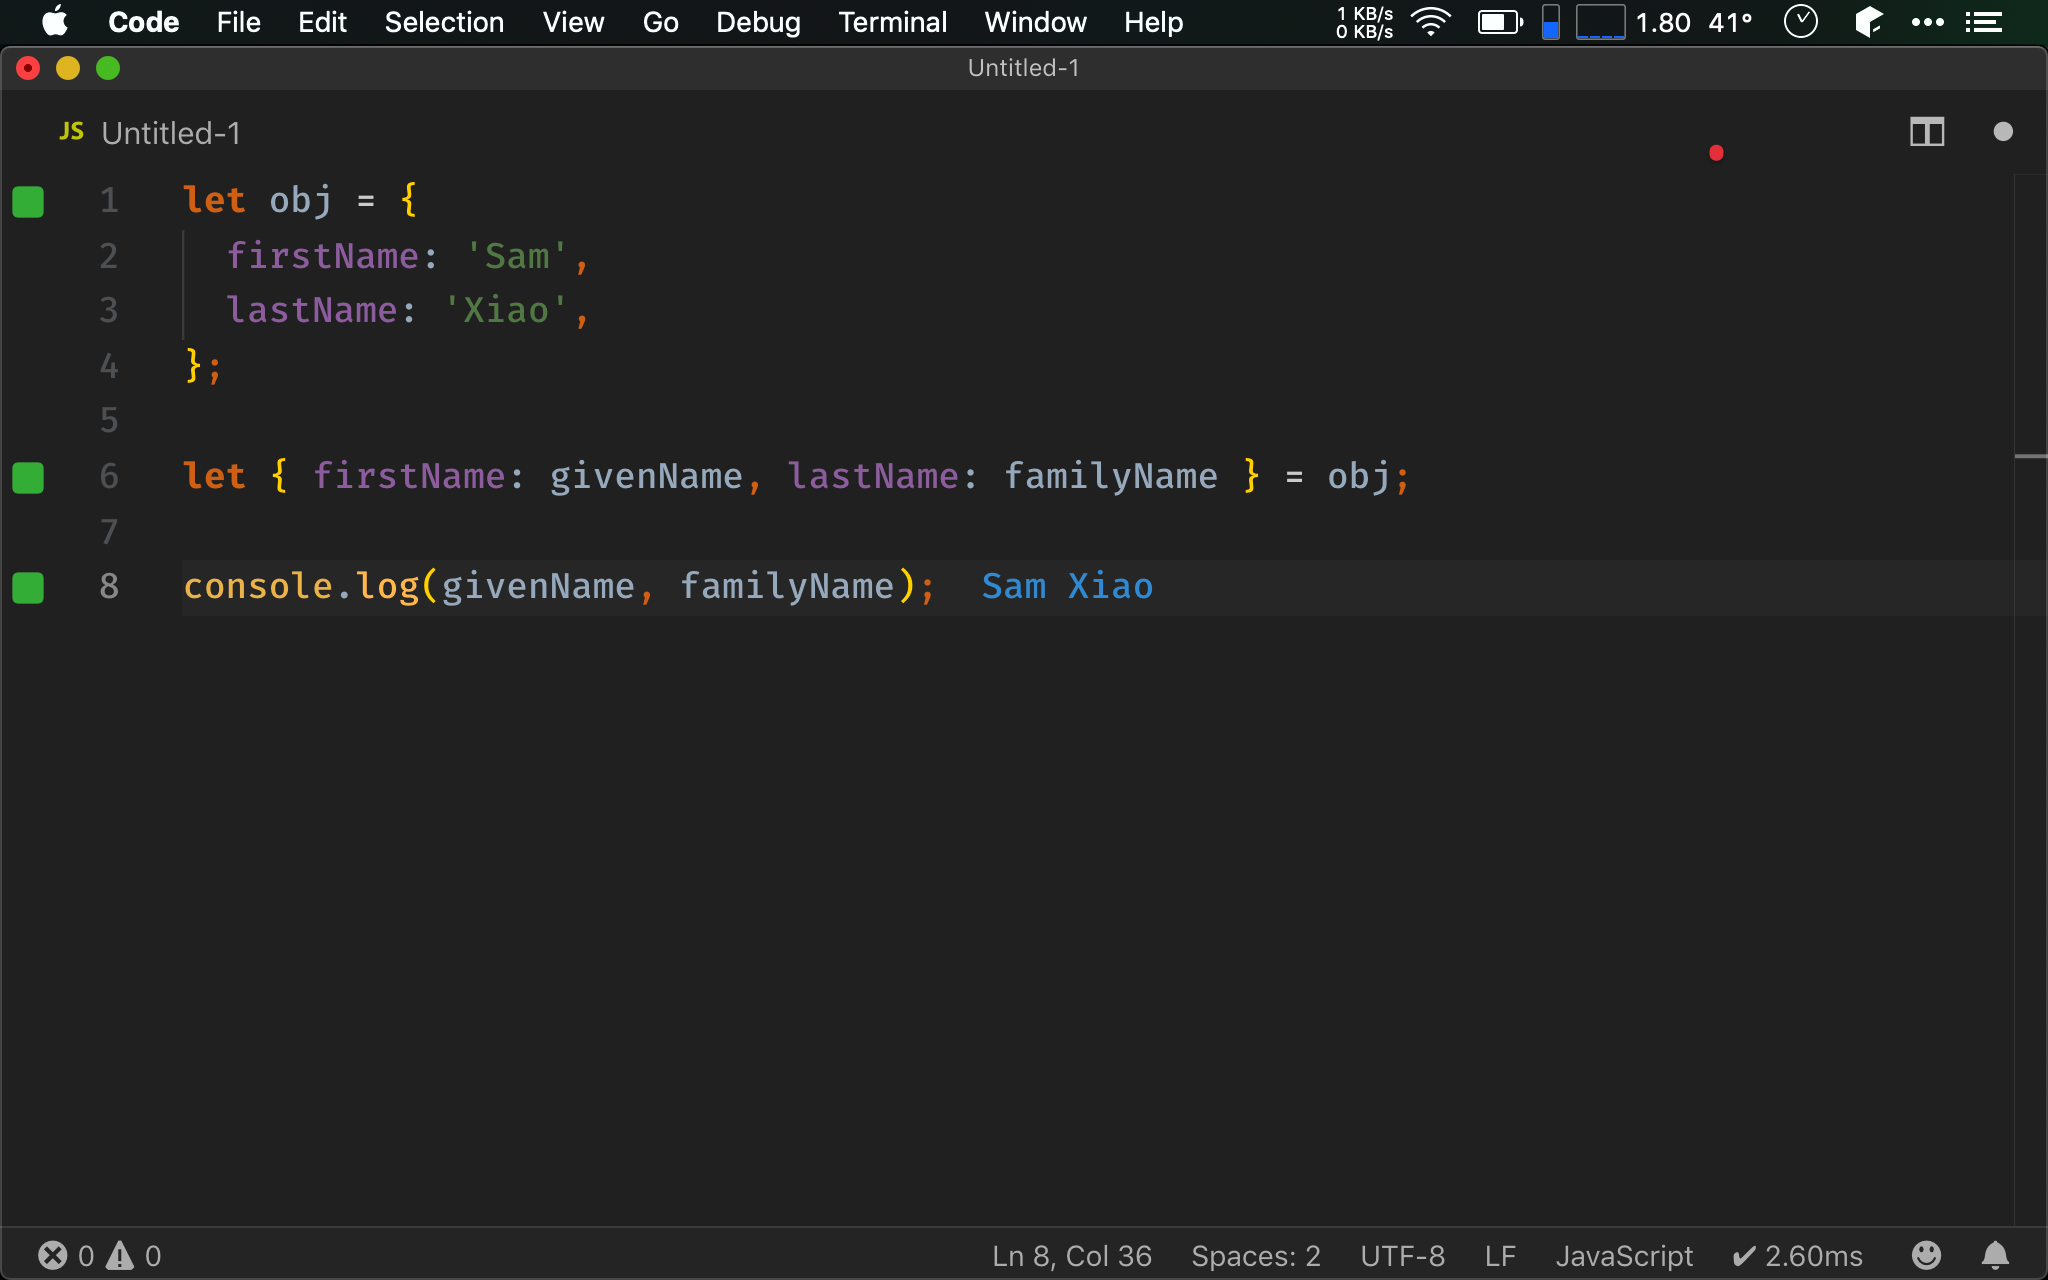Open the Debug menu
The height and width of the screenshot is (1280, 2048).
[758, 22]
